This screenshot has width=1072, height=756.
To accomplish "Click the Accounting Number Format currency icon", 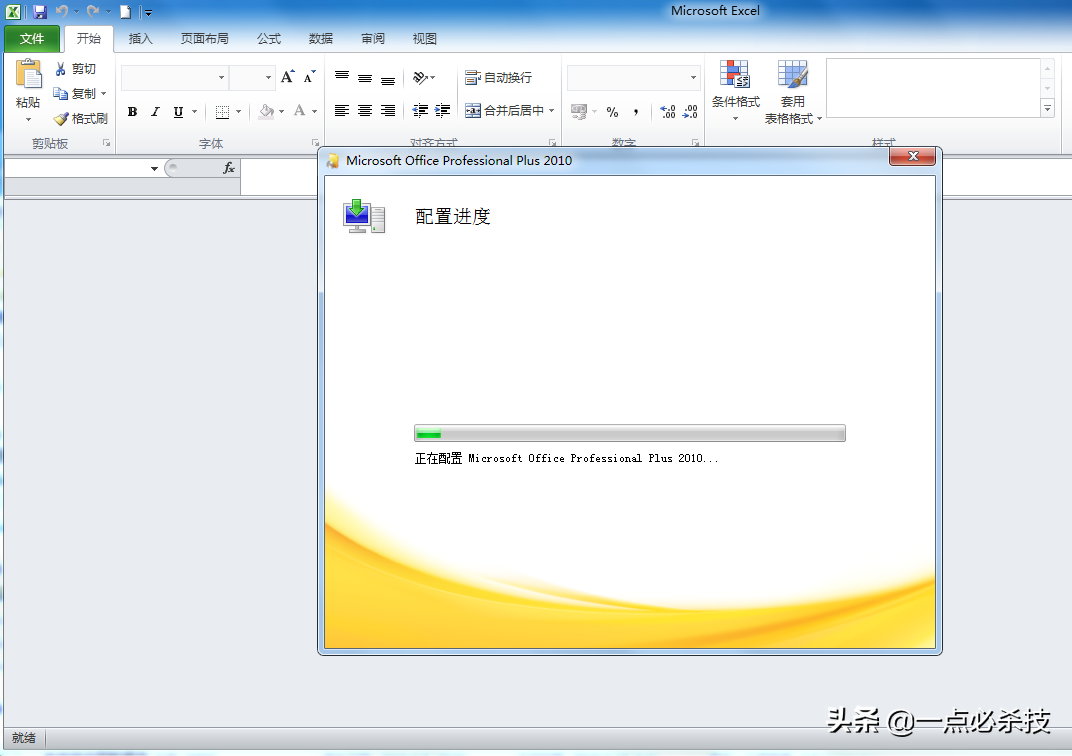I will point(578,112).
